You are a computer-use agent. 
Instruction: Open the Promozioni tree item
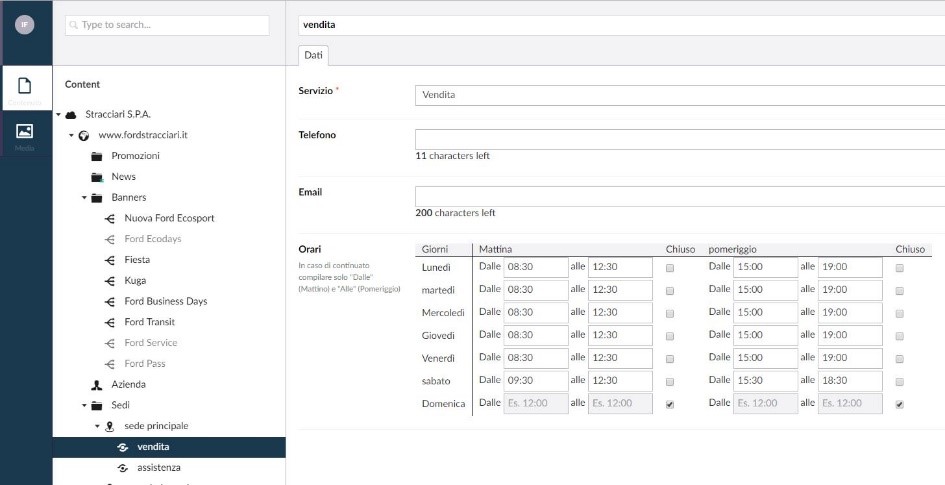tap(136, 155)
